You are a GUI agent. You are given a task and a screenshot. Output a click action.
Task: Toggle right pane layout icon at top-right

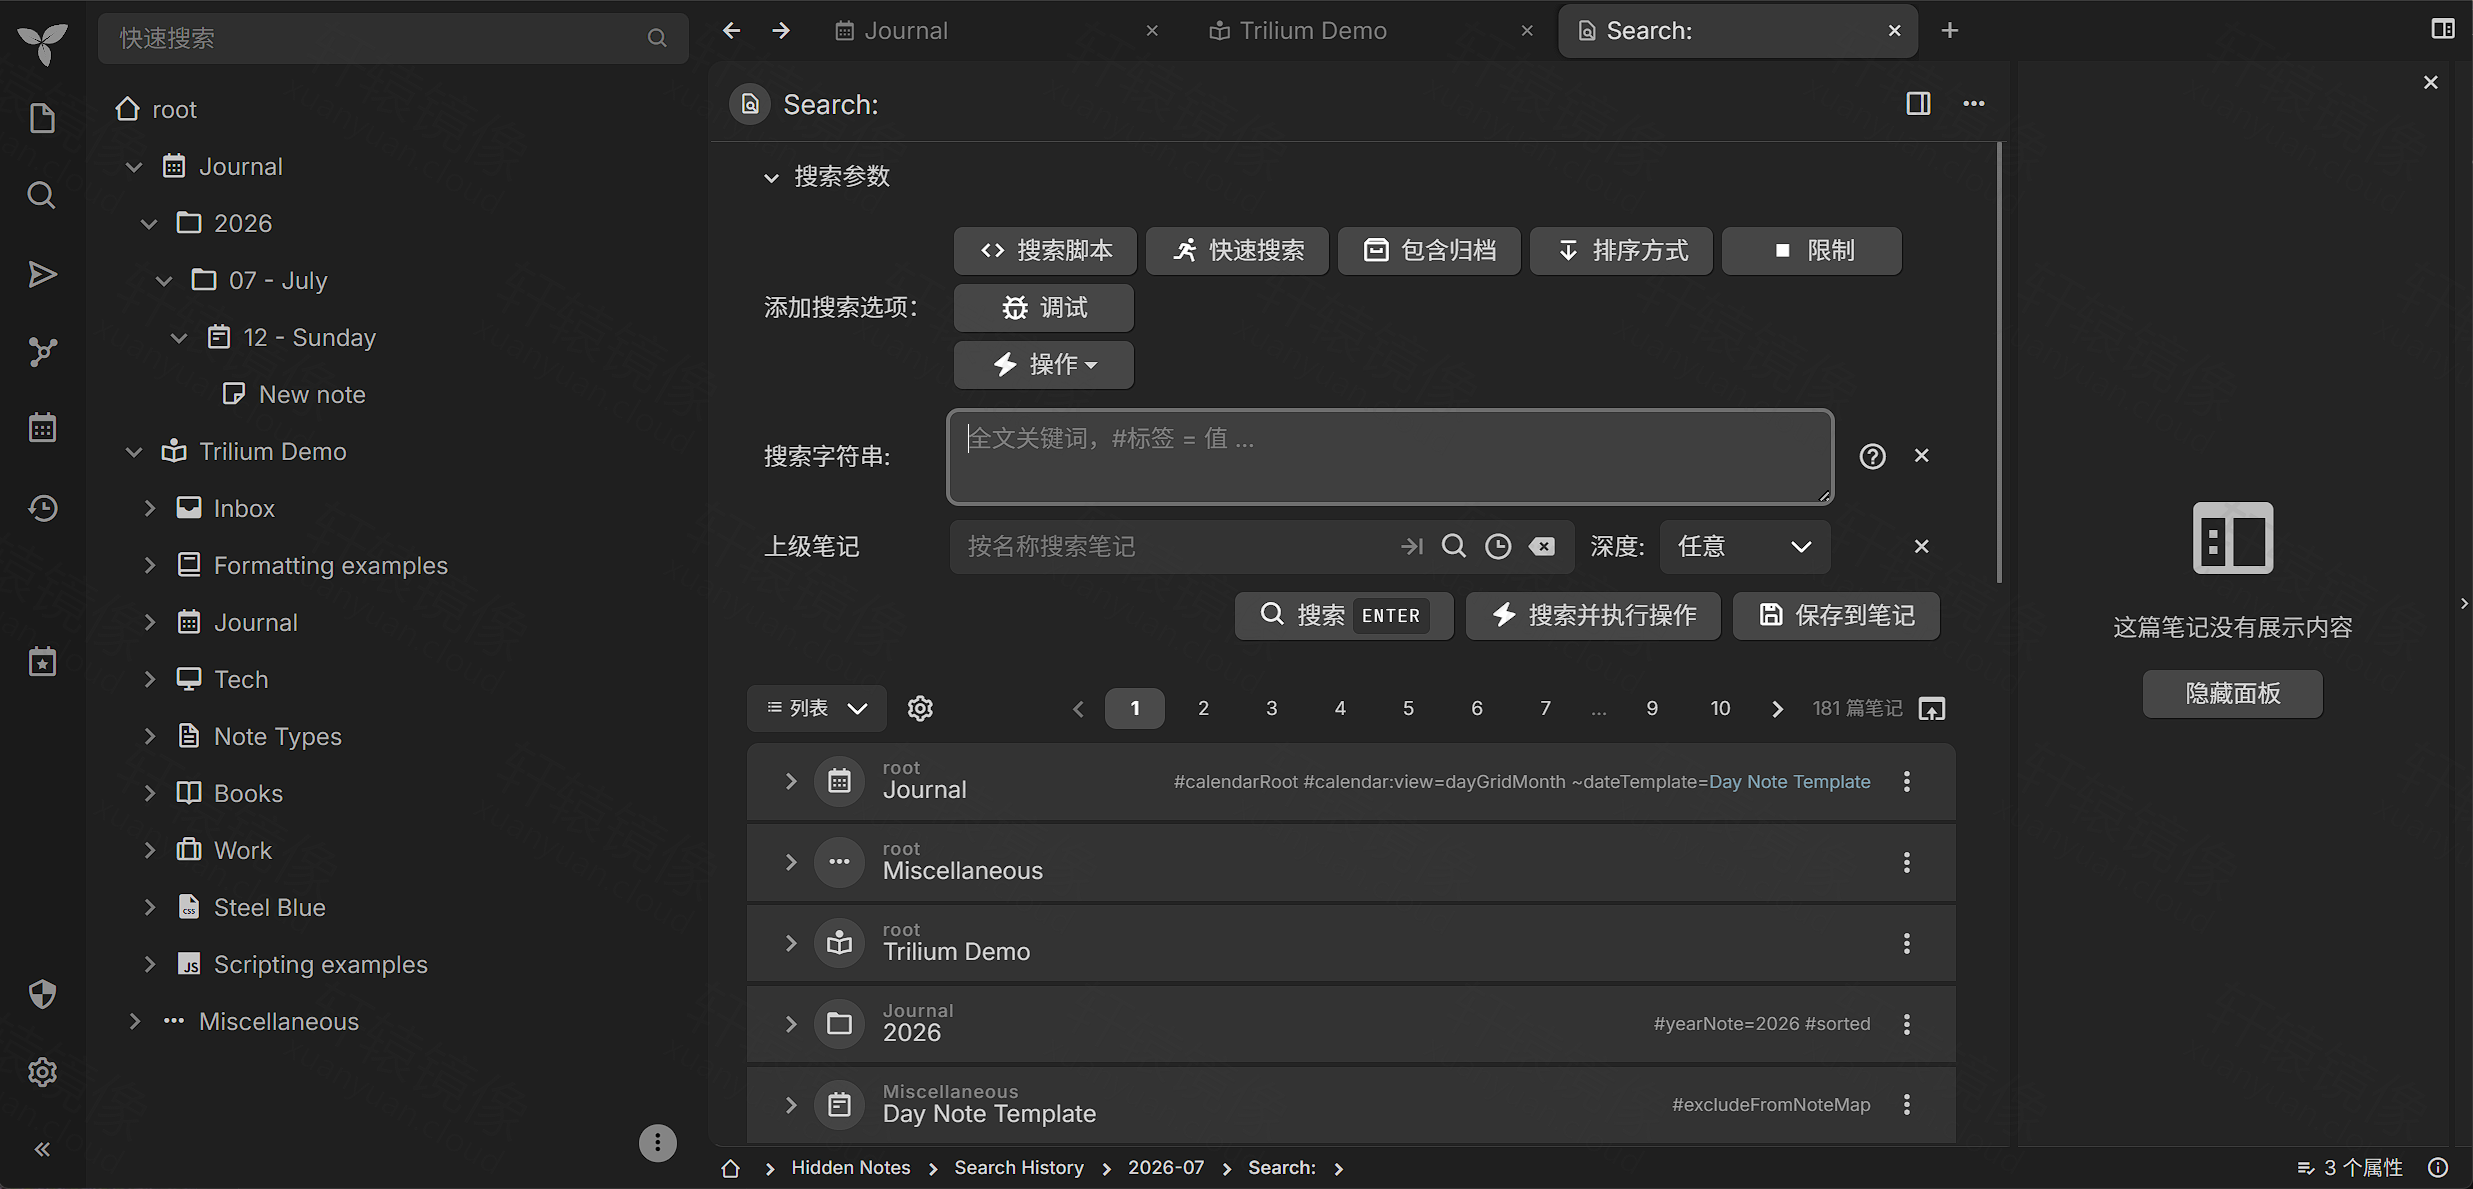(x=2443, y=29)
